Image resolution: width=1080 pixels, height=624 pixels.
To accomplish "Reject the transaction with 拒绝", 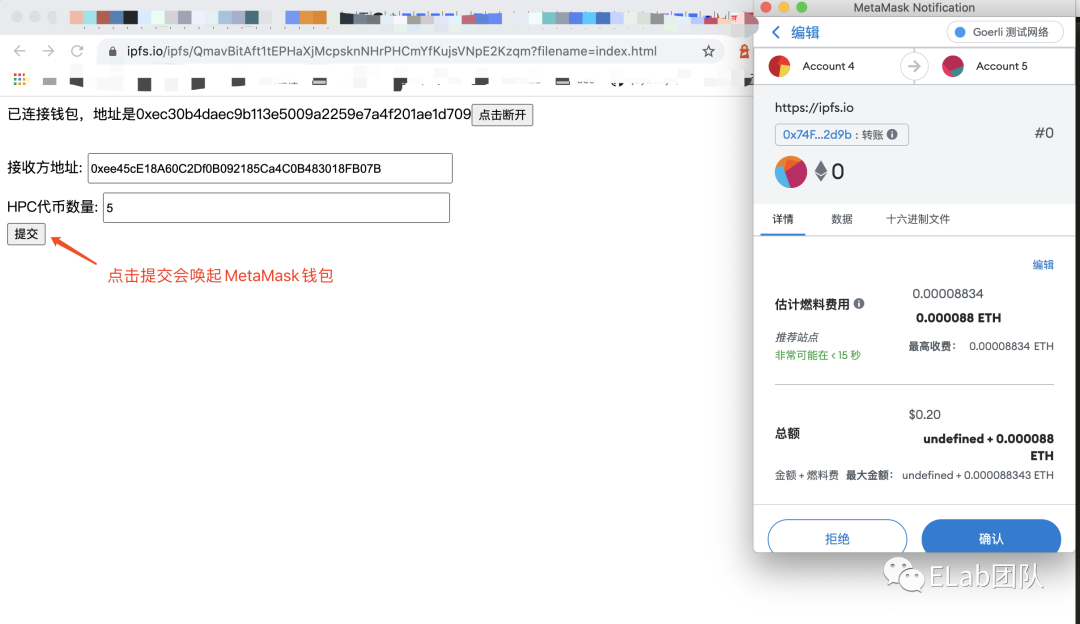I will [838, 537].
